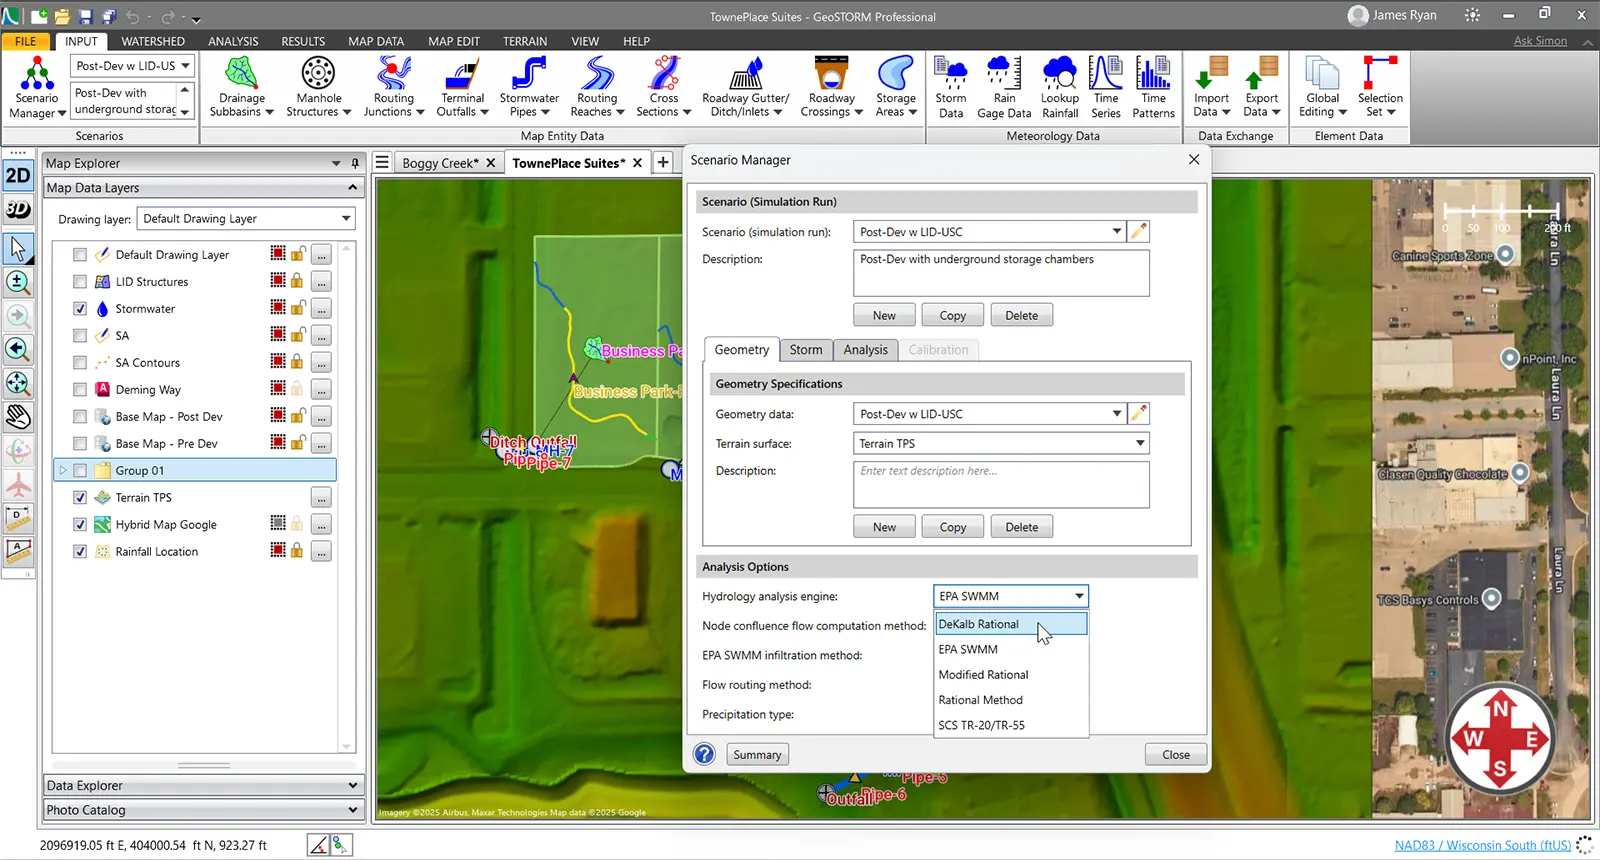This screenshot has width=1600, height=860.
Task: Switch to the 3D view button
Action: (18, 209)
